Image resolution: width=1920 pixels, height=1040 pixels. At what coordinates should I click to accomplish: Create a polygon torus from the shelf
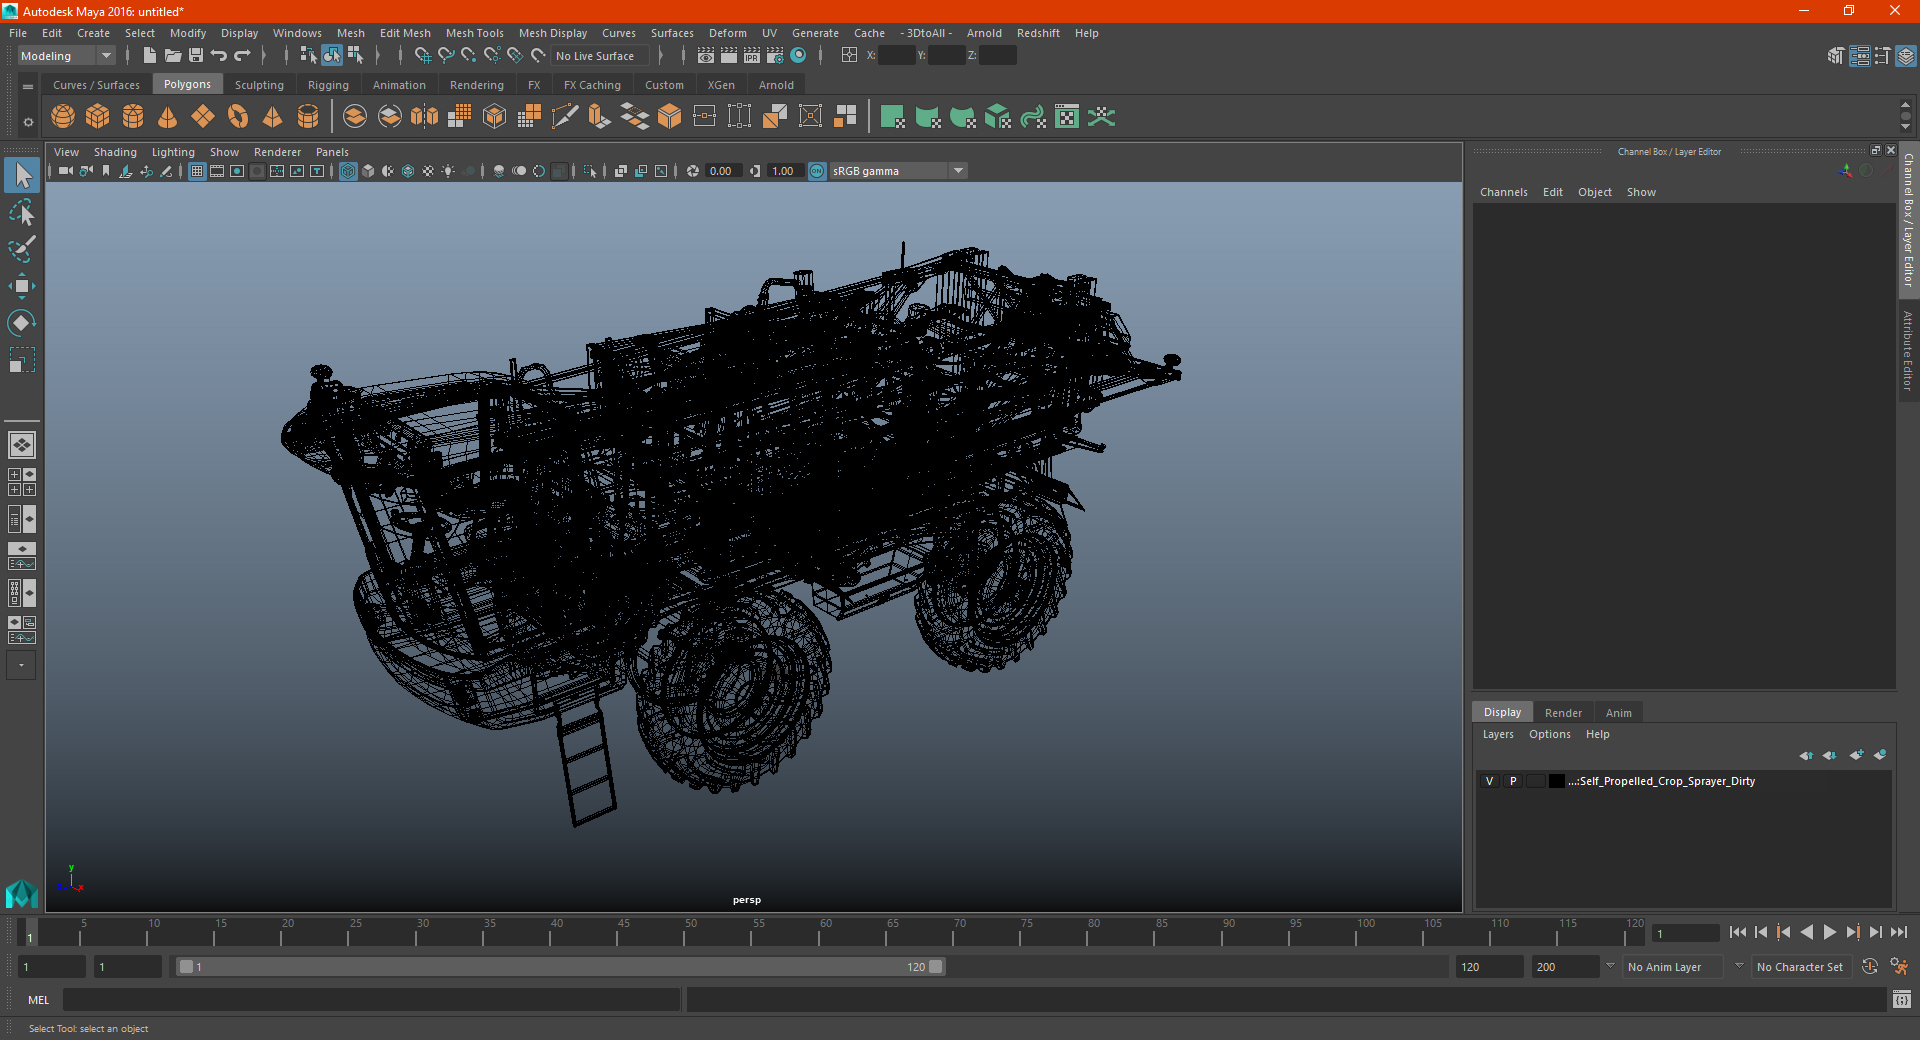238,117
